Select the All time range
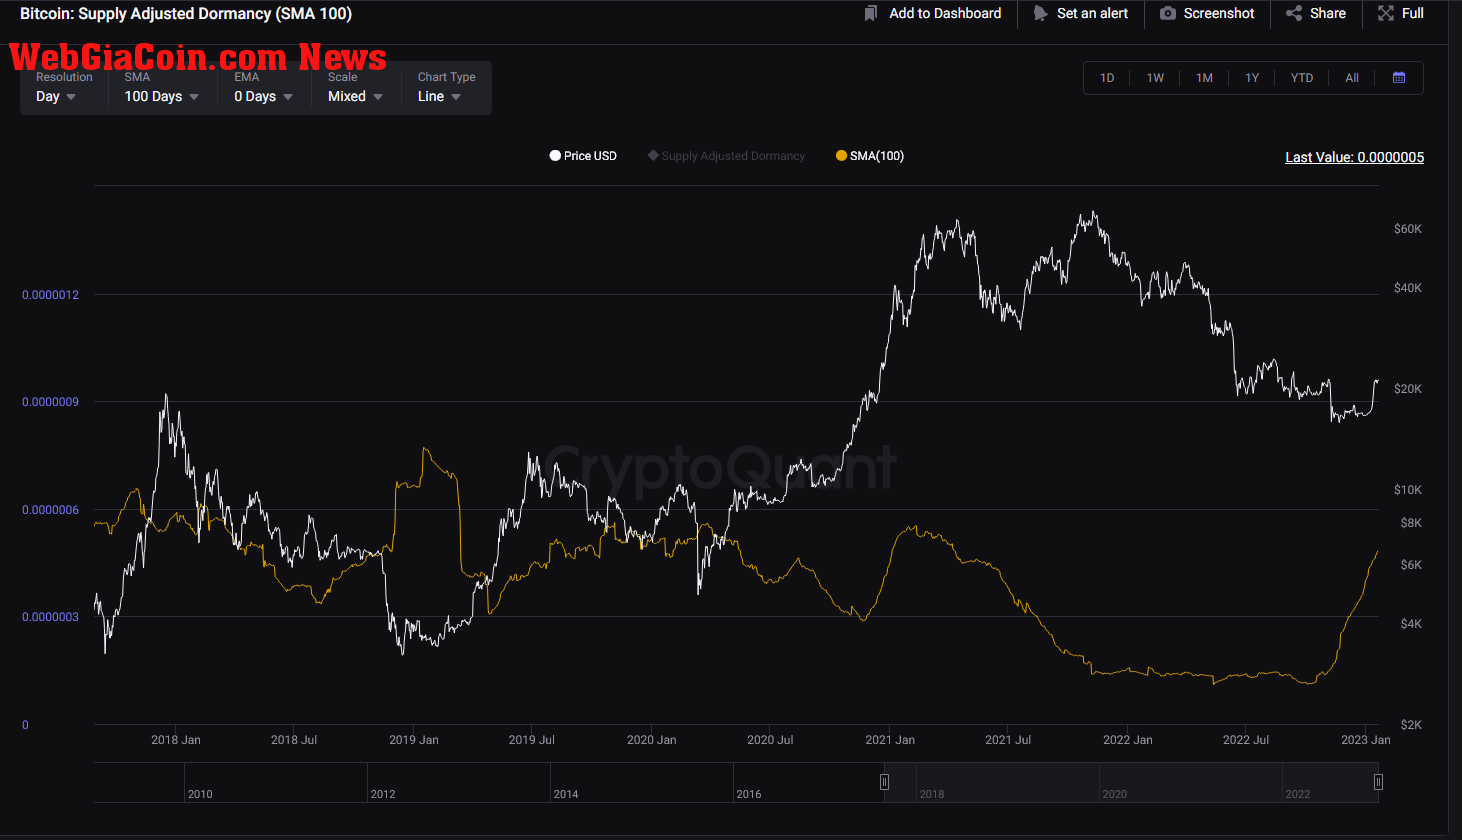Image resolution: width=1462 pixels, height=840 pixels. pos(1352,78)
